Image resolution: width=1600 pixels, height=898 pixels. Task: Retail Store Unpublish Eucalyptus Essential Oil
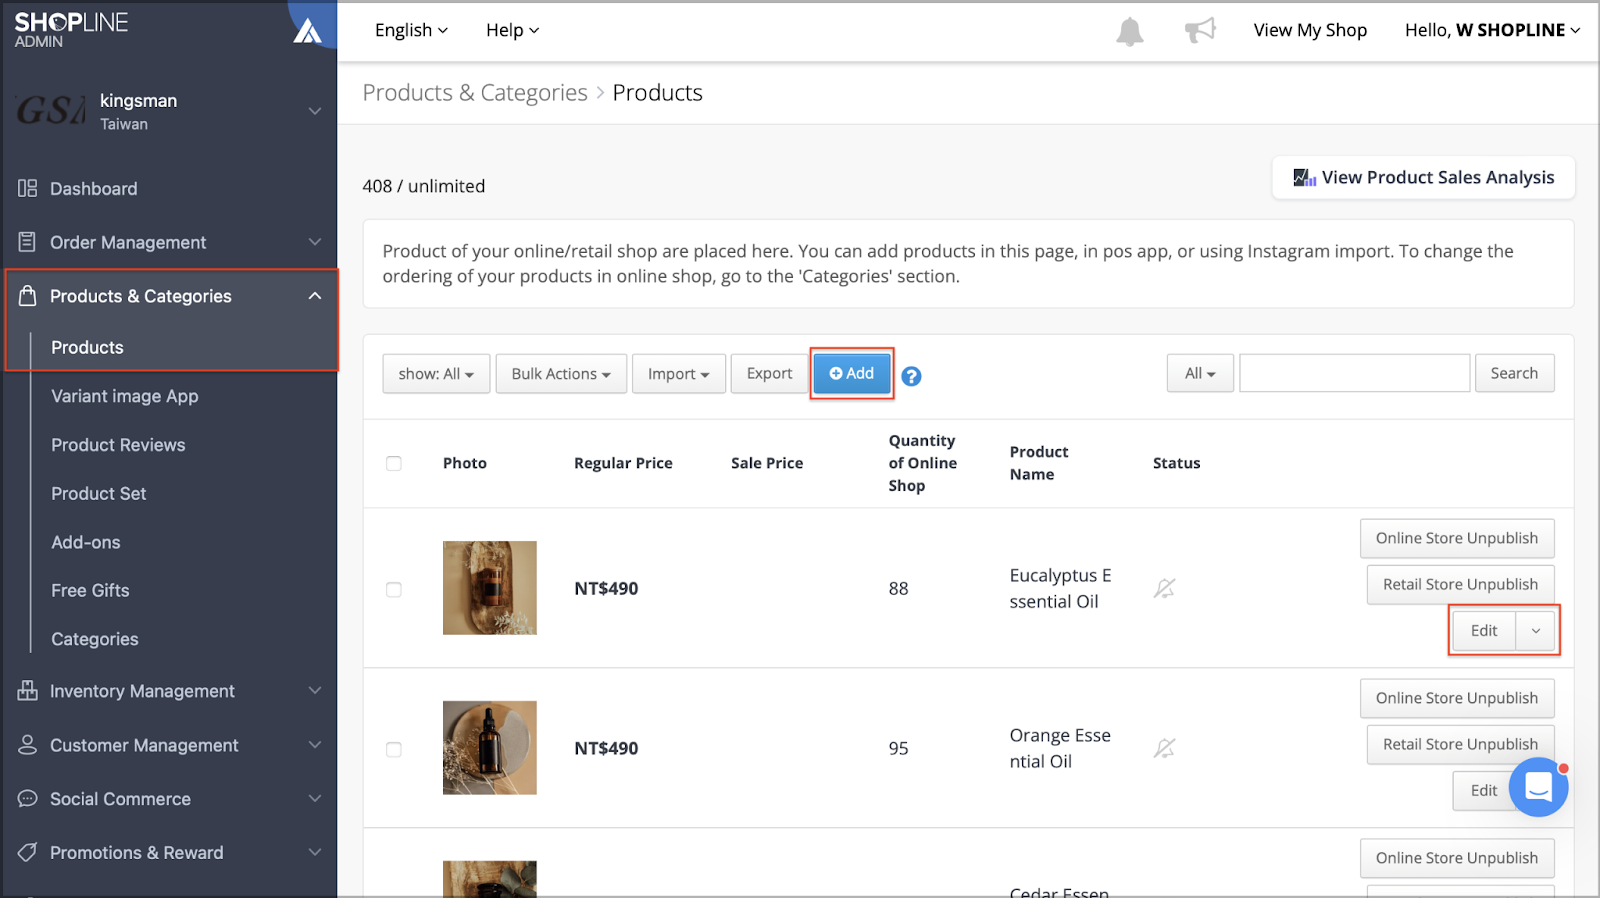click(x=1460, y=584)
